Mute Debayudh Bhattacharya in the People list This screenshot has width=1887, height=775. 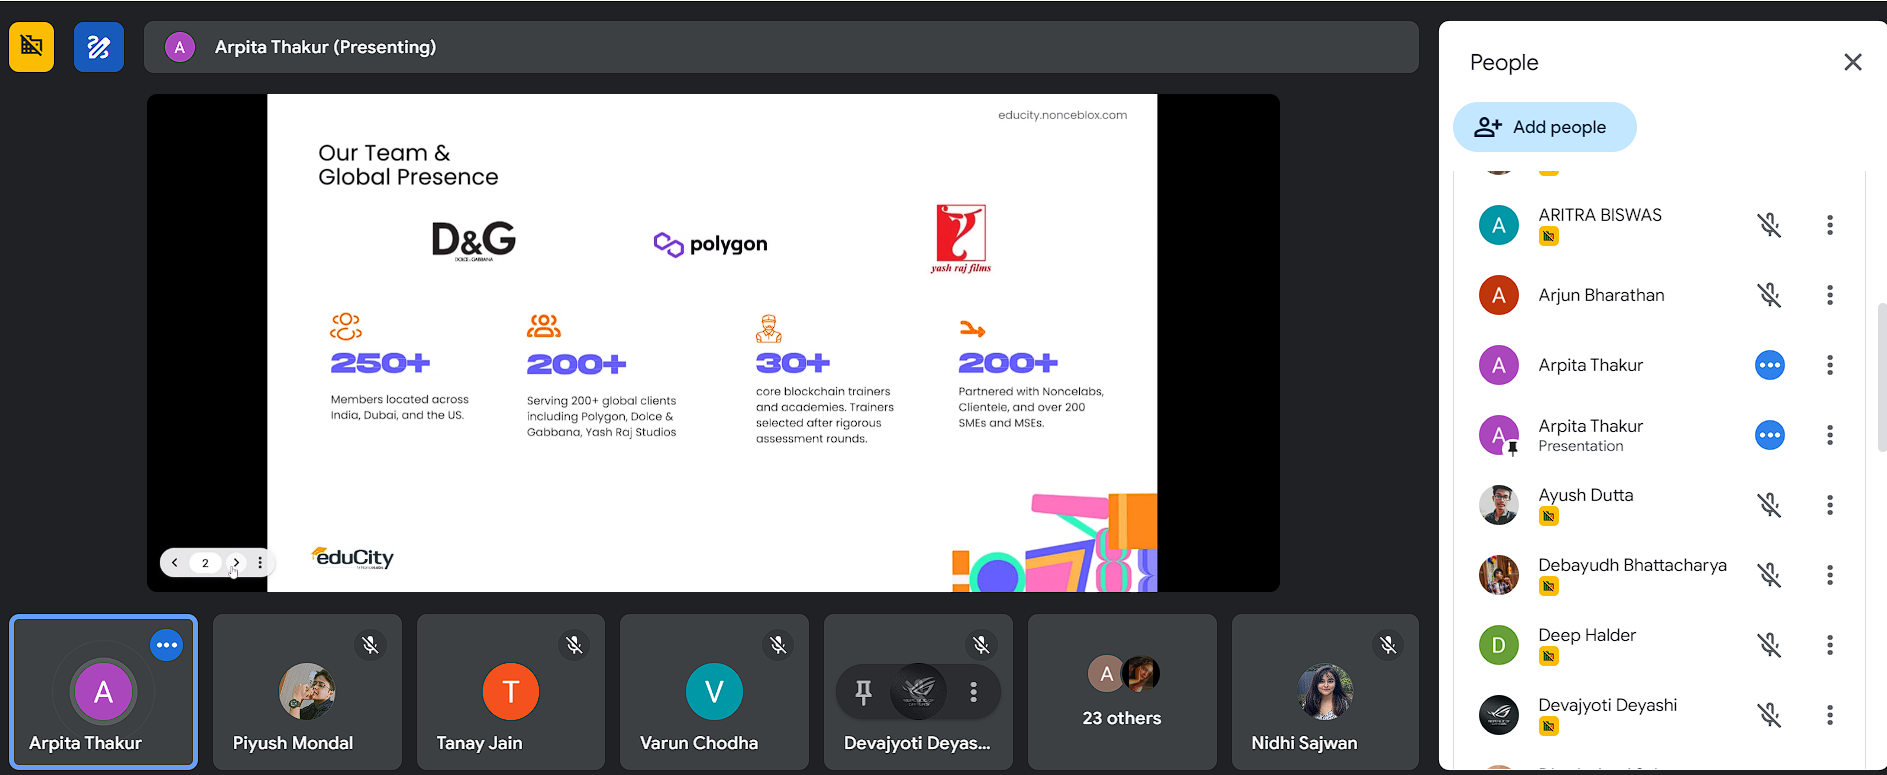pyautogui.click(x=1770, y=575)
